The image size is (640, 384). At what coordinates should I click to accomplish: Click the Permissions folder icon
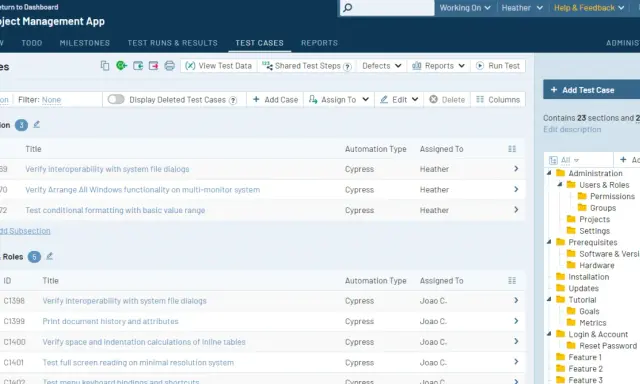coord(582,196)
